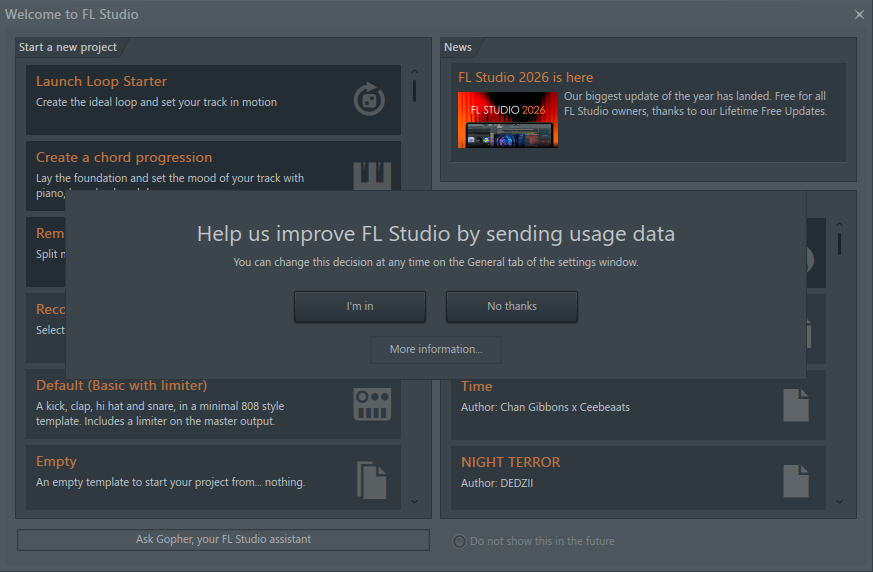The height and width of the screenshot is (572, 873).
Task: Select the Default (Basic with limiter) template title
Action: pos(121,385)
